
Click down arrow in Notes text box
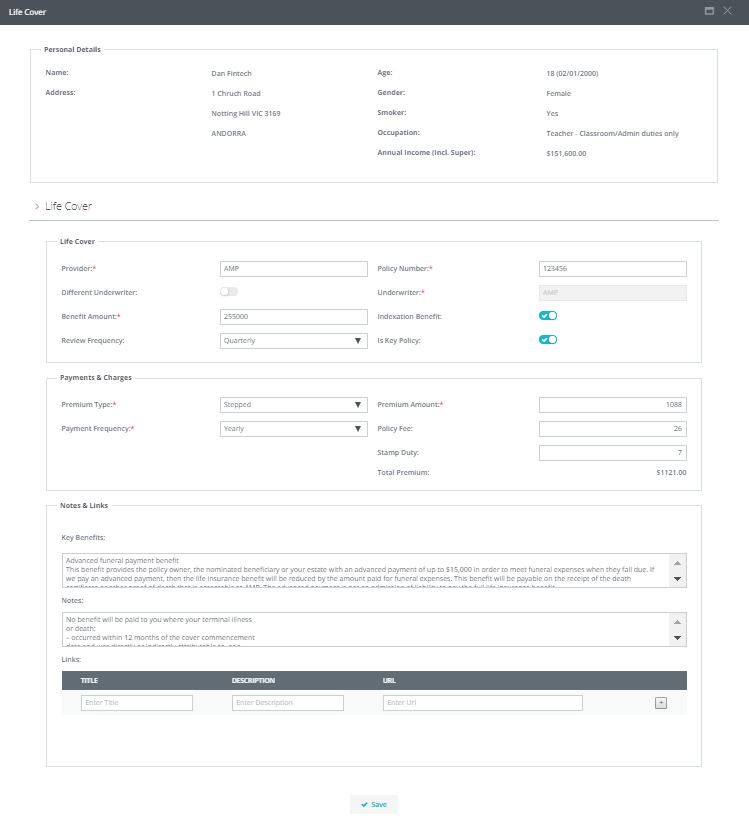(x=677, y=638)
